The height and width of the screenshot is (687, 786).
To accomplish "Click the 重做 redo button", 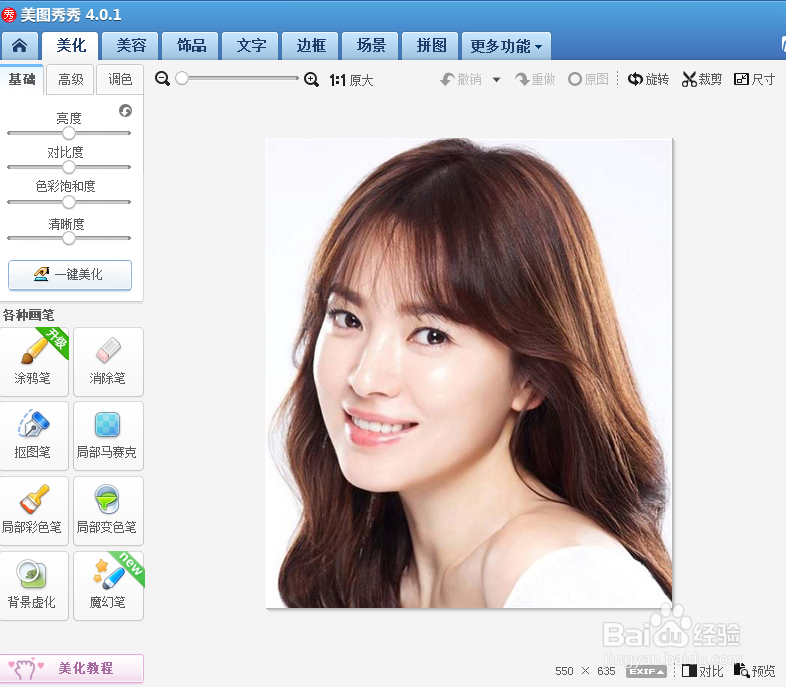I will pyautogui.click(x=535, y=79).
